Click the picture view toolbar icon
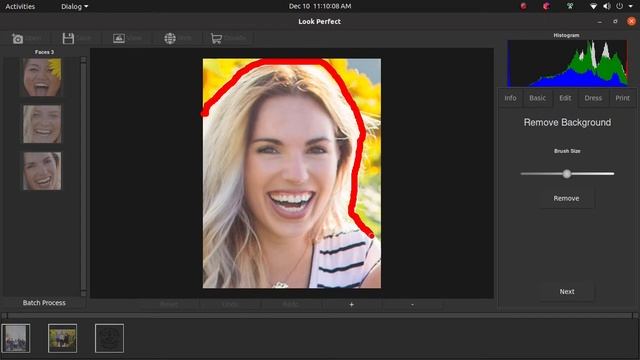The height and width of the screenshot is (360, 640). 119,38
